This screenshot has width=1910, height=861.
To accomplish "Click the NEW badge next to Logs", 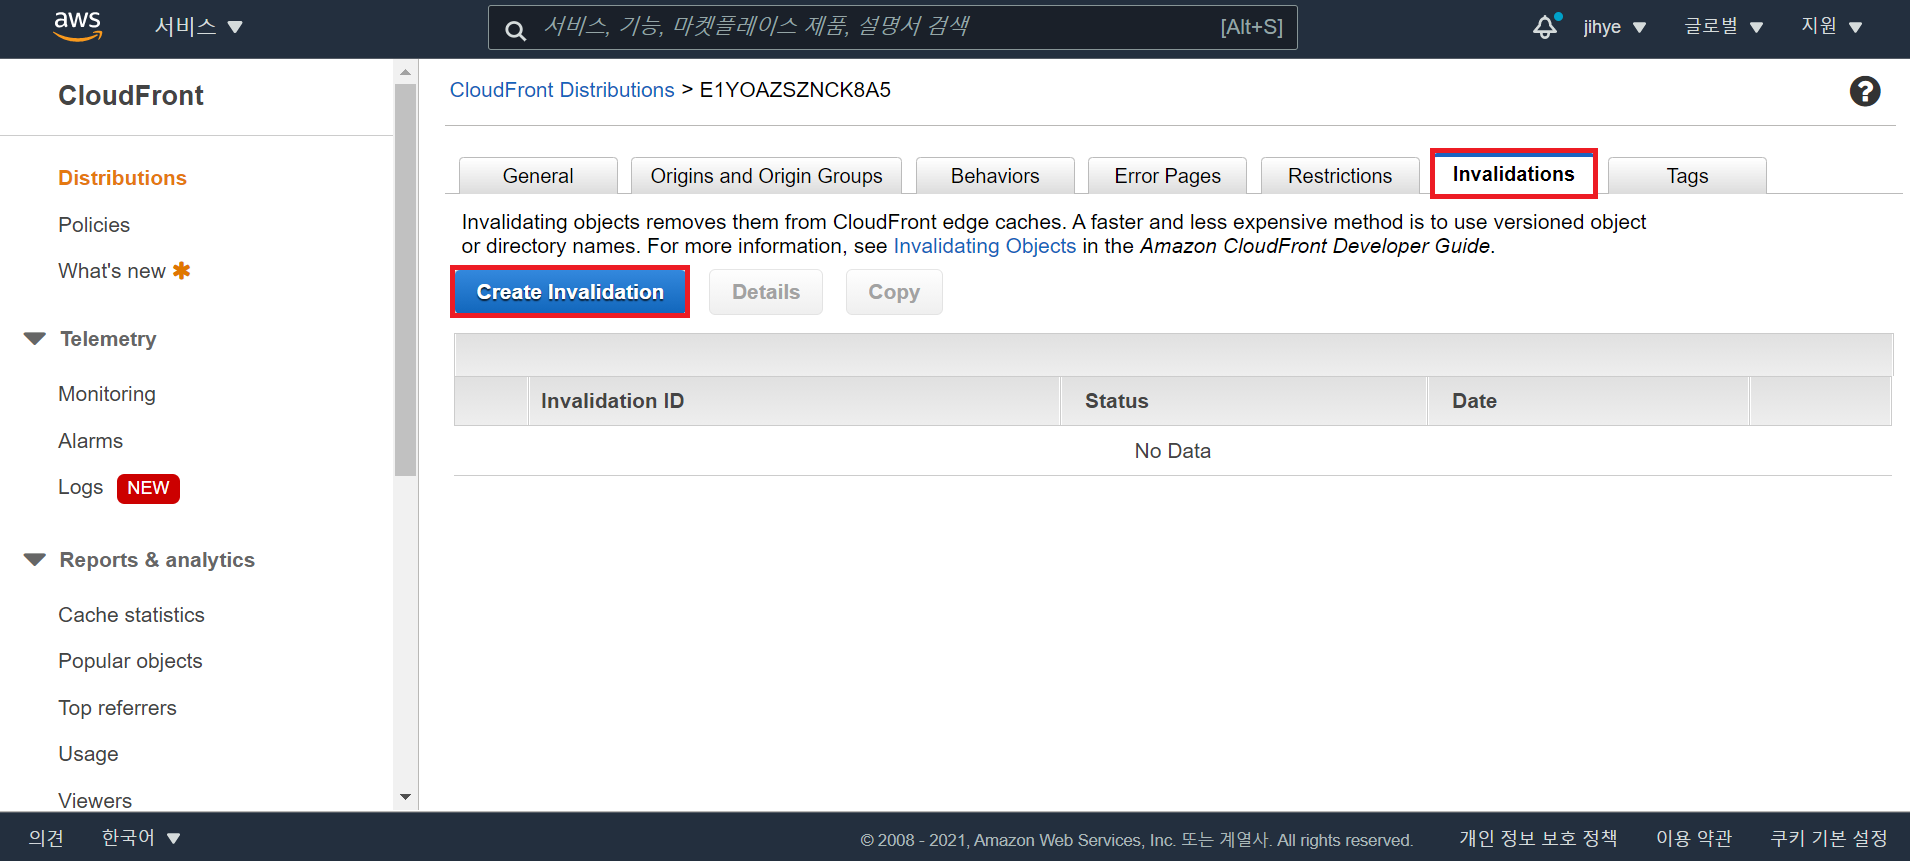I will coord(148,488).
